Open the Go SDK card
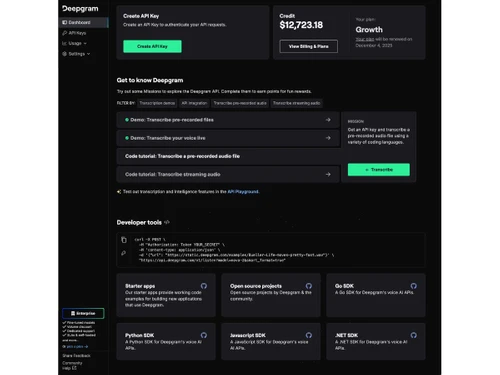Viewport: 500px width, 375px height. [376, 295]
